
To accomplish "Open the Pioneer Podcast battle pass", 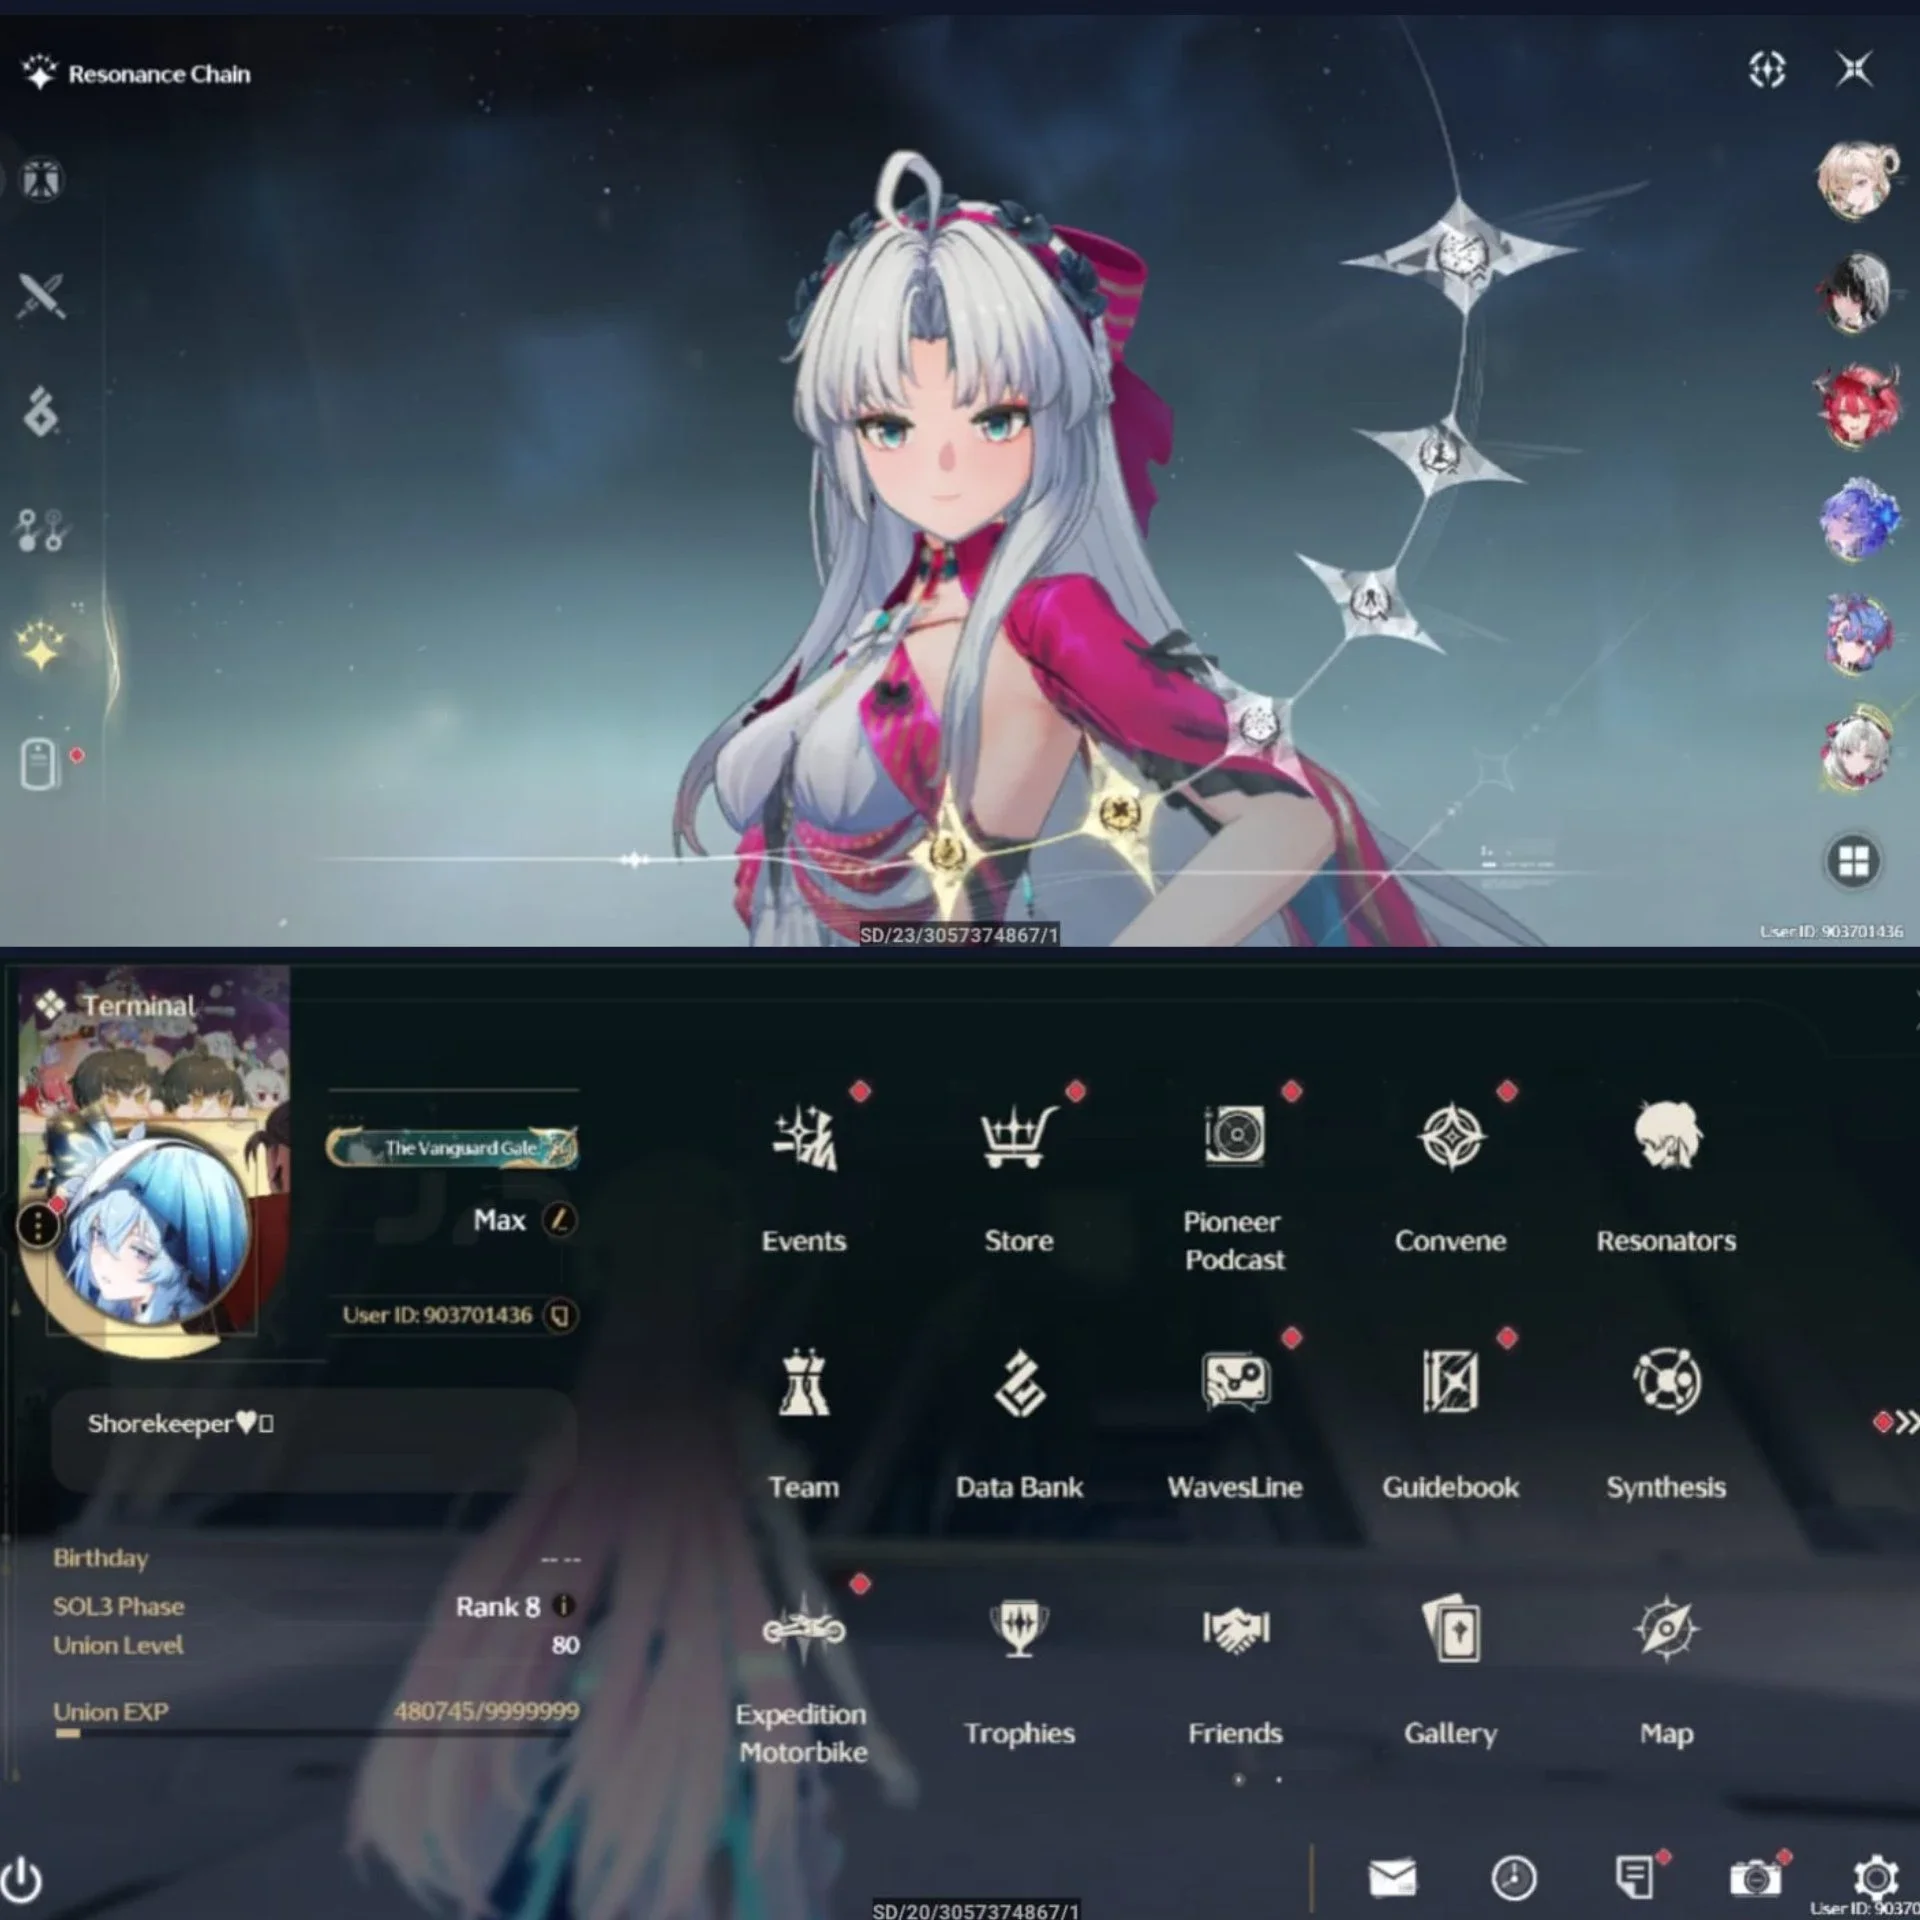I will (x=1235, y=1187).
